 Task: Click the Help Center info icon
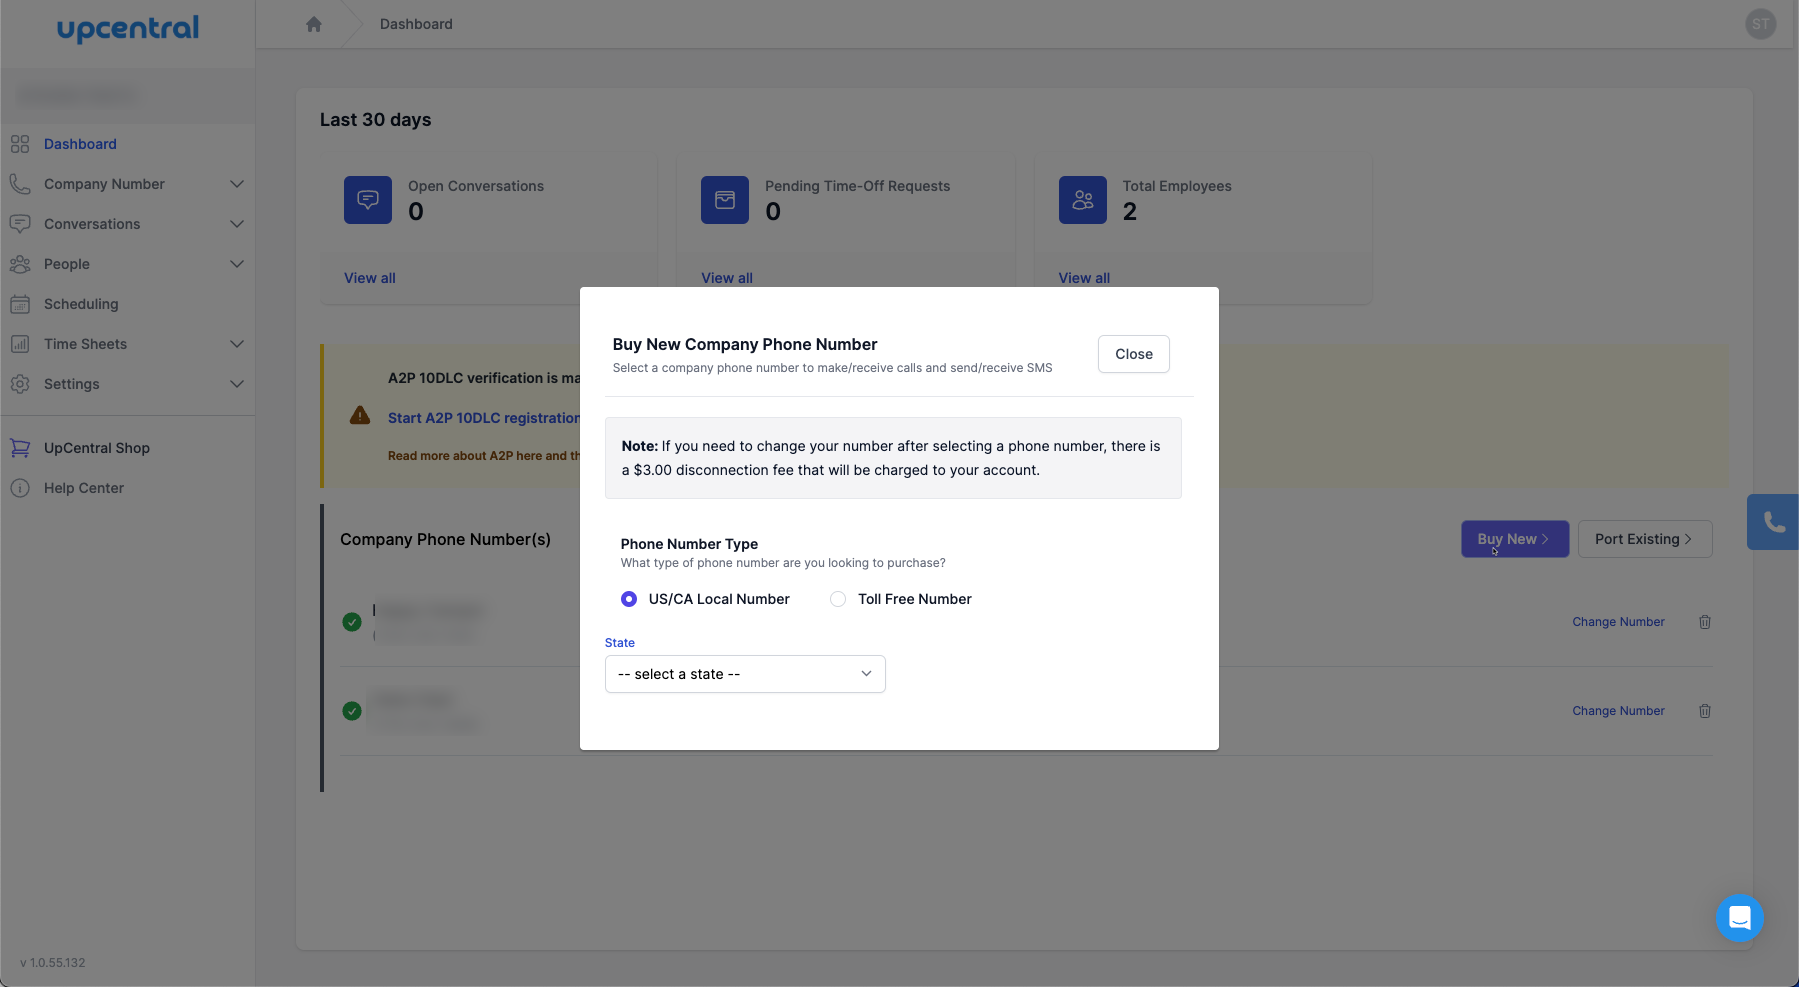pyautogui.click(x=21, y=488)
